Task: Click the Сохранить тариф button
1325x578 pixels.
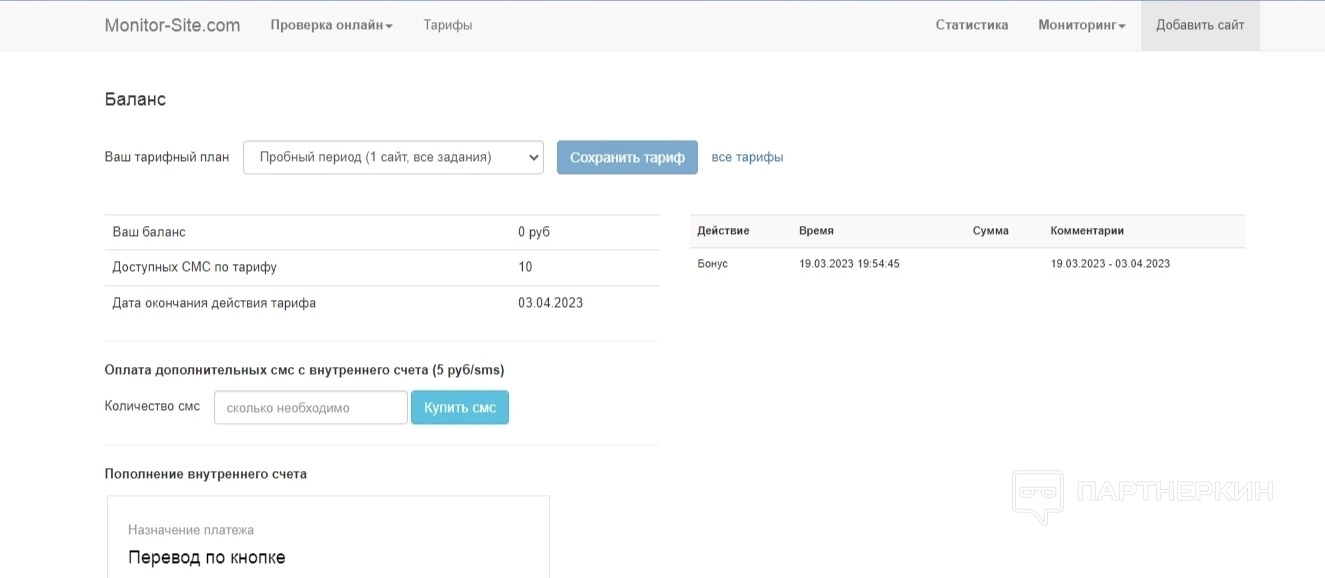Action: tap(627, 157)
